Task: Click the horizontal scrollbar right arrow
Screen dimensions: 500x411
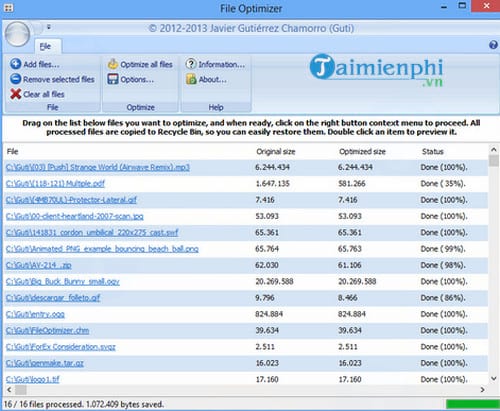Action: (x=482, y=390)
